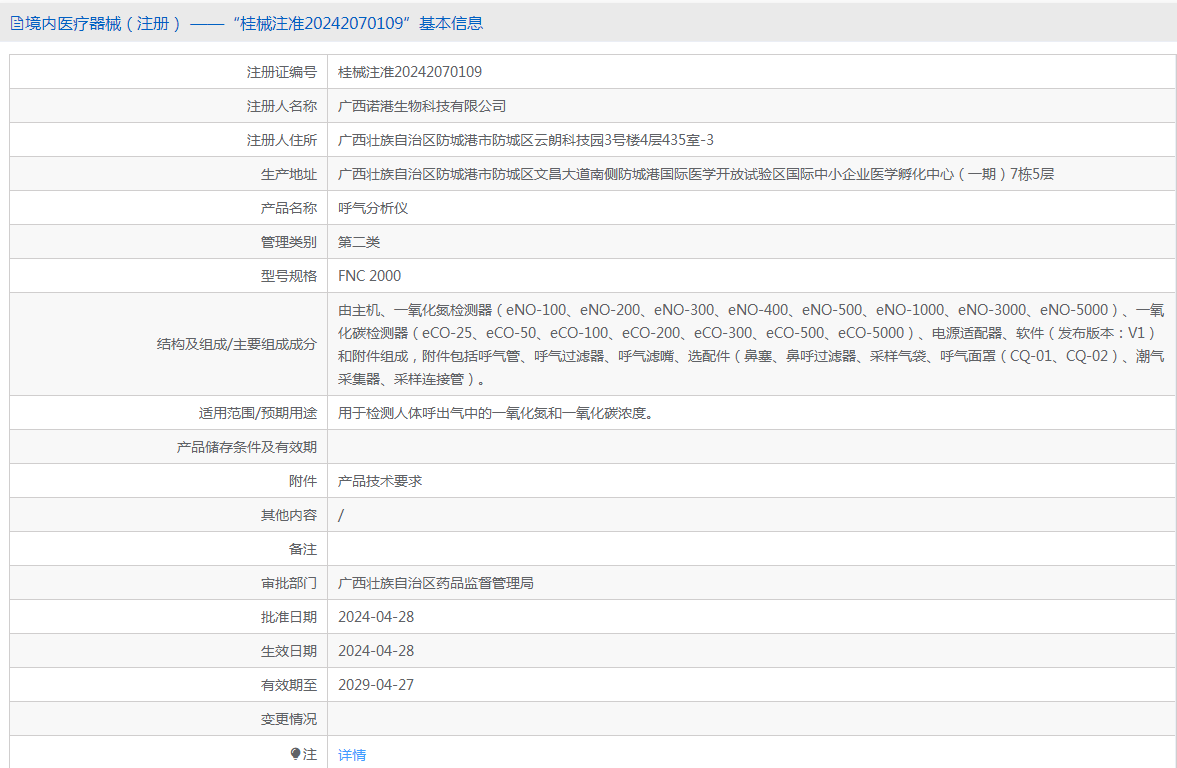This screenshot has height=768, width=1177.
Task: Click the 生效日期 date value
Action: (376, 651)
